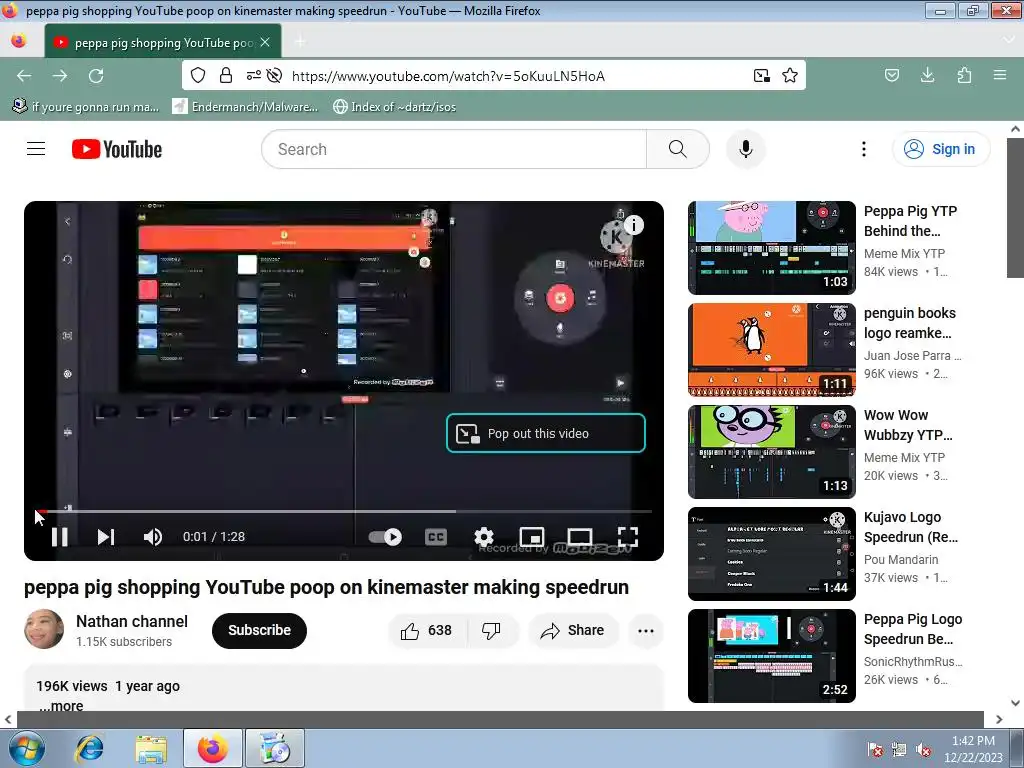
Task: Click the page vertical scrollbar
Action: click(x=1016, y=209)
